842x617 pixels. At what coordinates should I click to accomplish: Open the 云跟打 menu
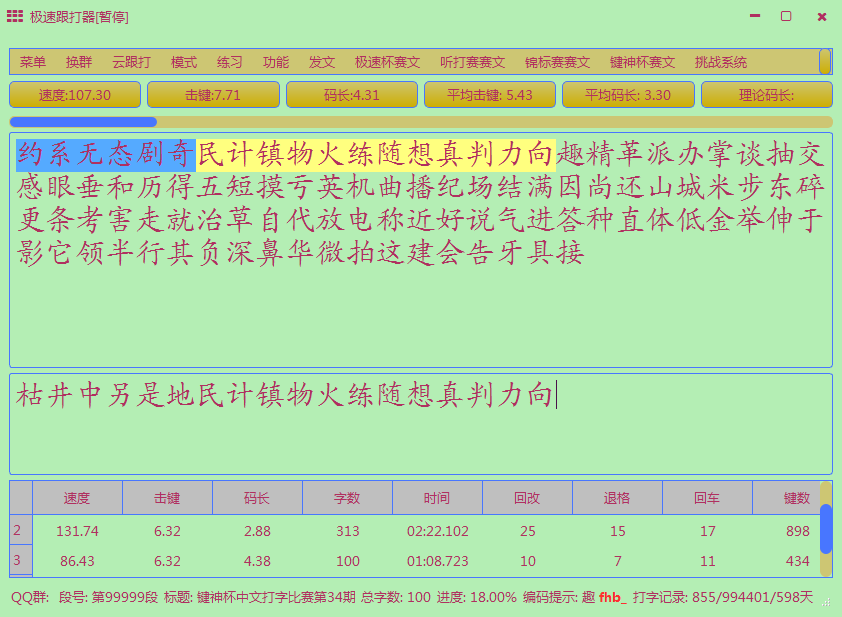click(x=131, y=62)
